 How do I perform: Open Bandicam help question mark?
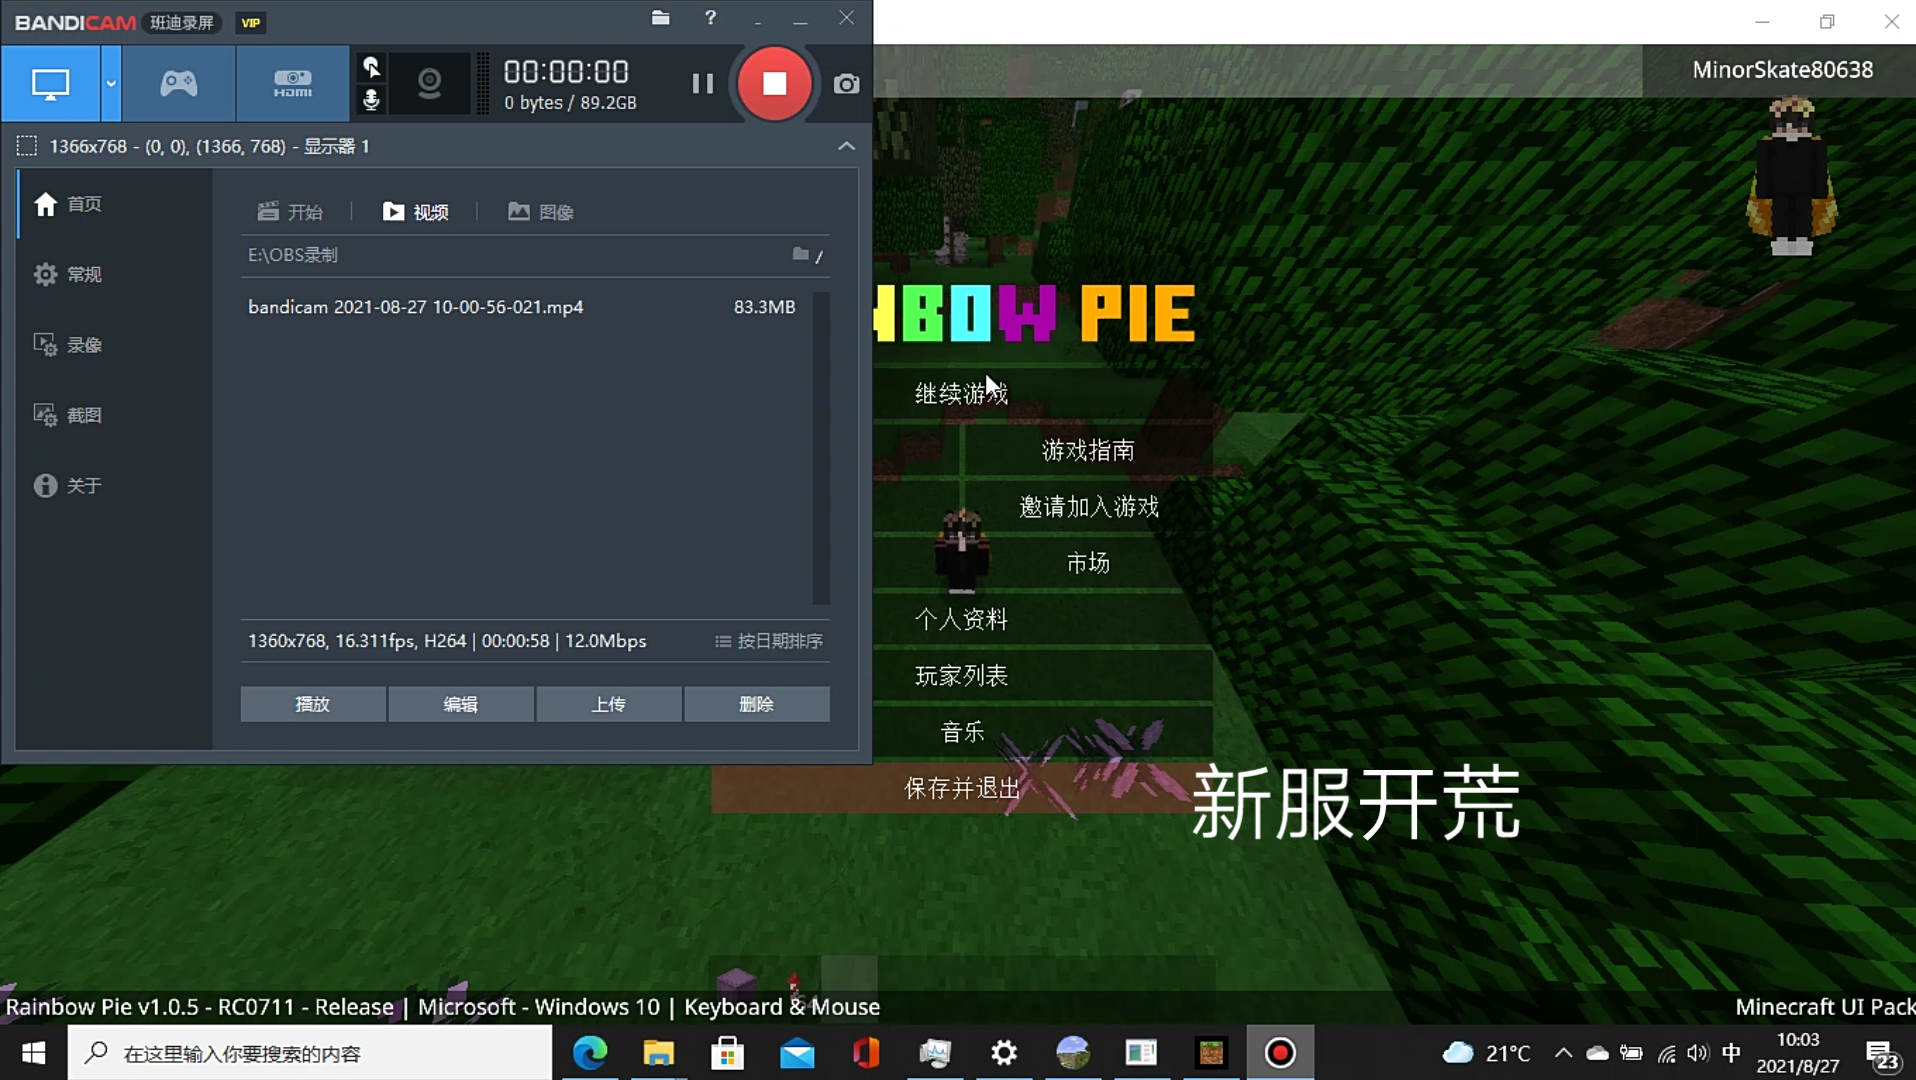(x=710, y=18)
